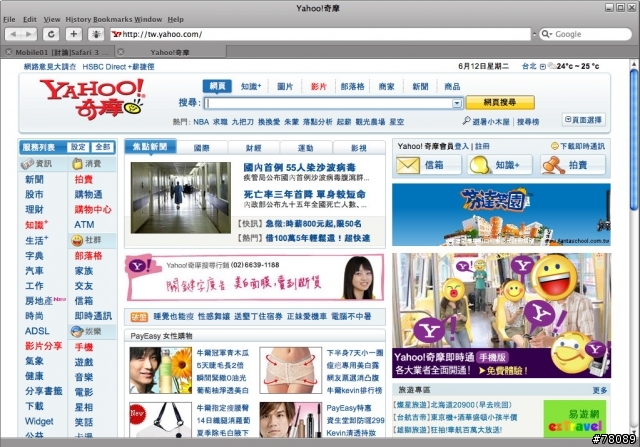Click the Google search input field
This screenshot has width=640, height=447.
pos(586,34)
